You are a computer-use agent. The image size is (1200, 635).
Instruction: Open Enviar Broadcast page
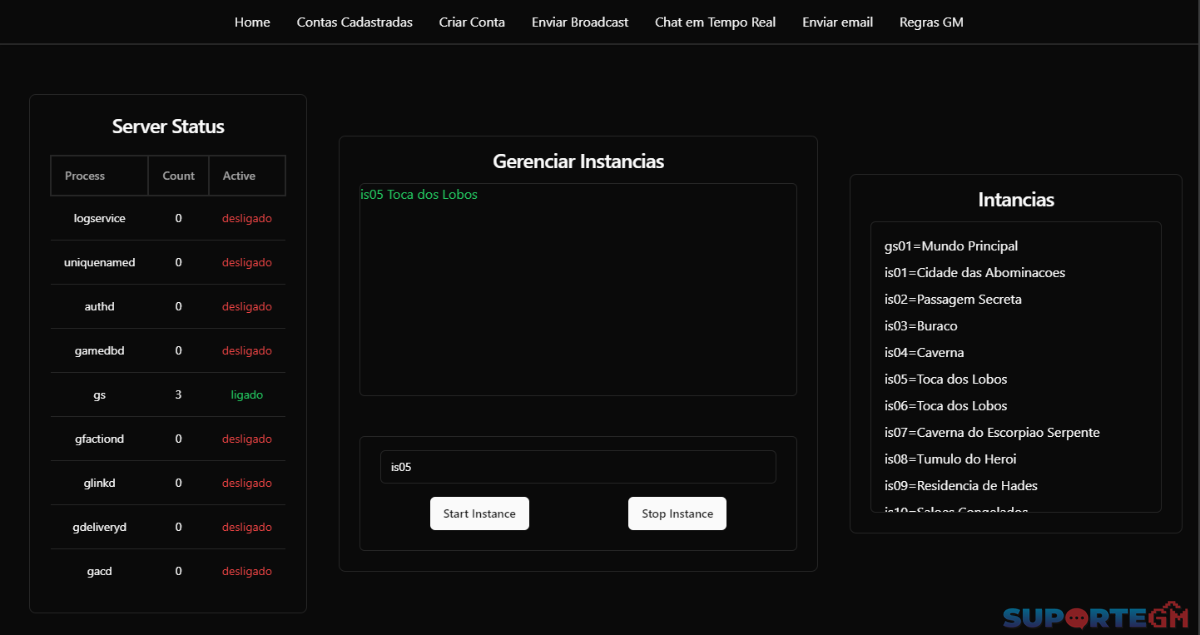point(580,22)
